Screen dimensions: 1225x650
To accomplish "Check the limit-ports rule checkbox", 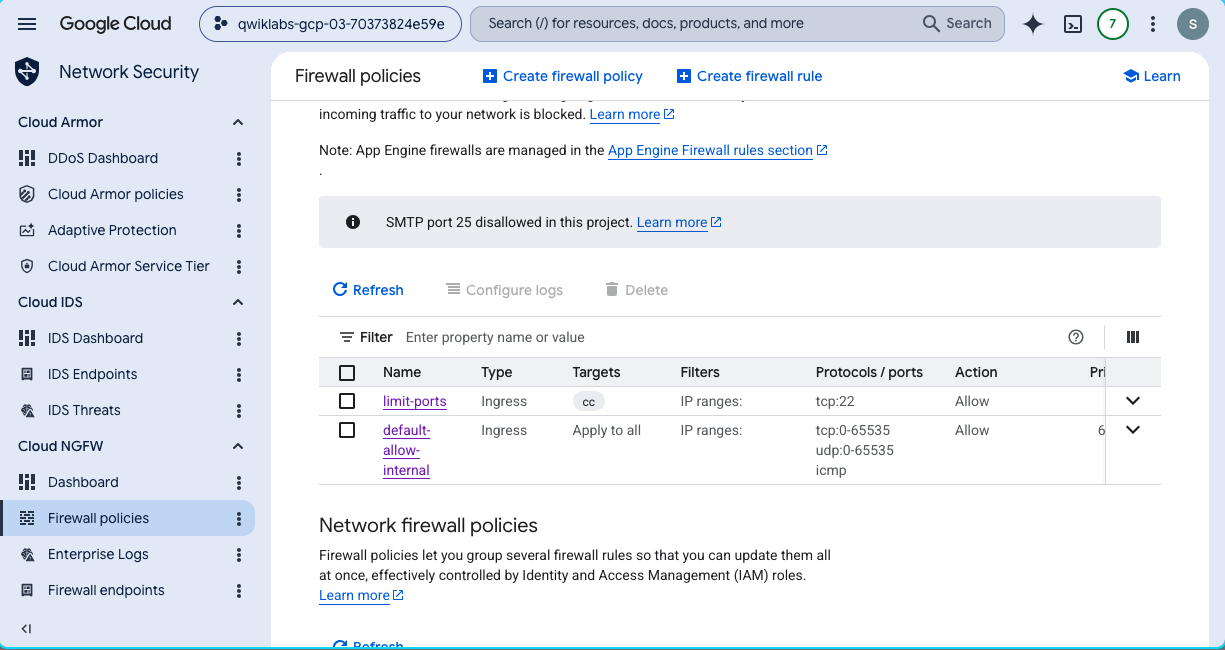I will [x=347, y=401].
